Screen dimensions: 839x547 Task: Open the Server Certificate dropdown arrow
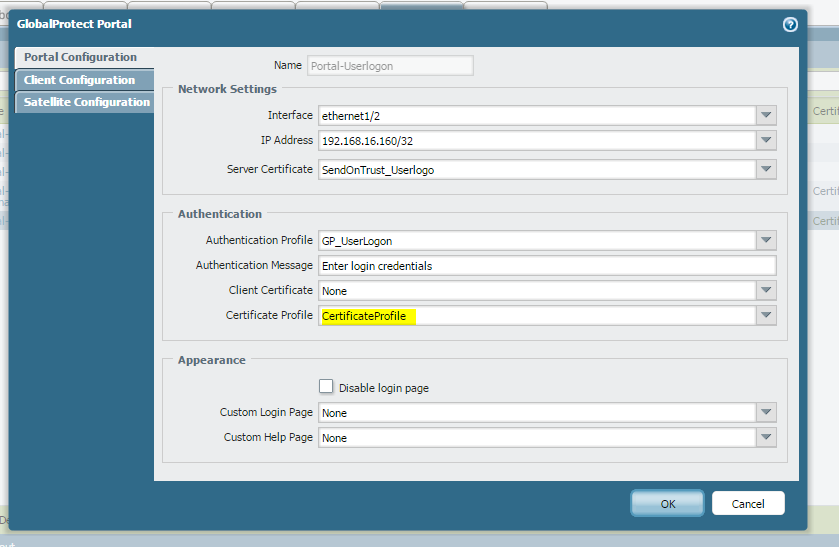pyautogui.click(x=766, y=170)
